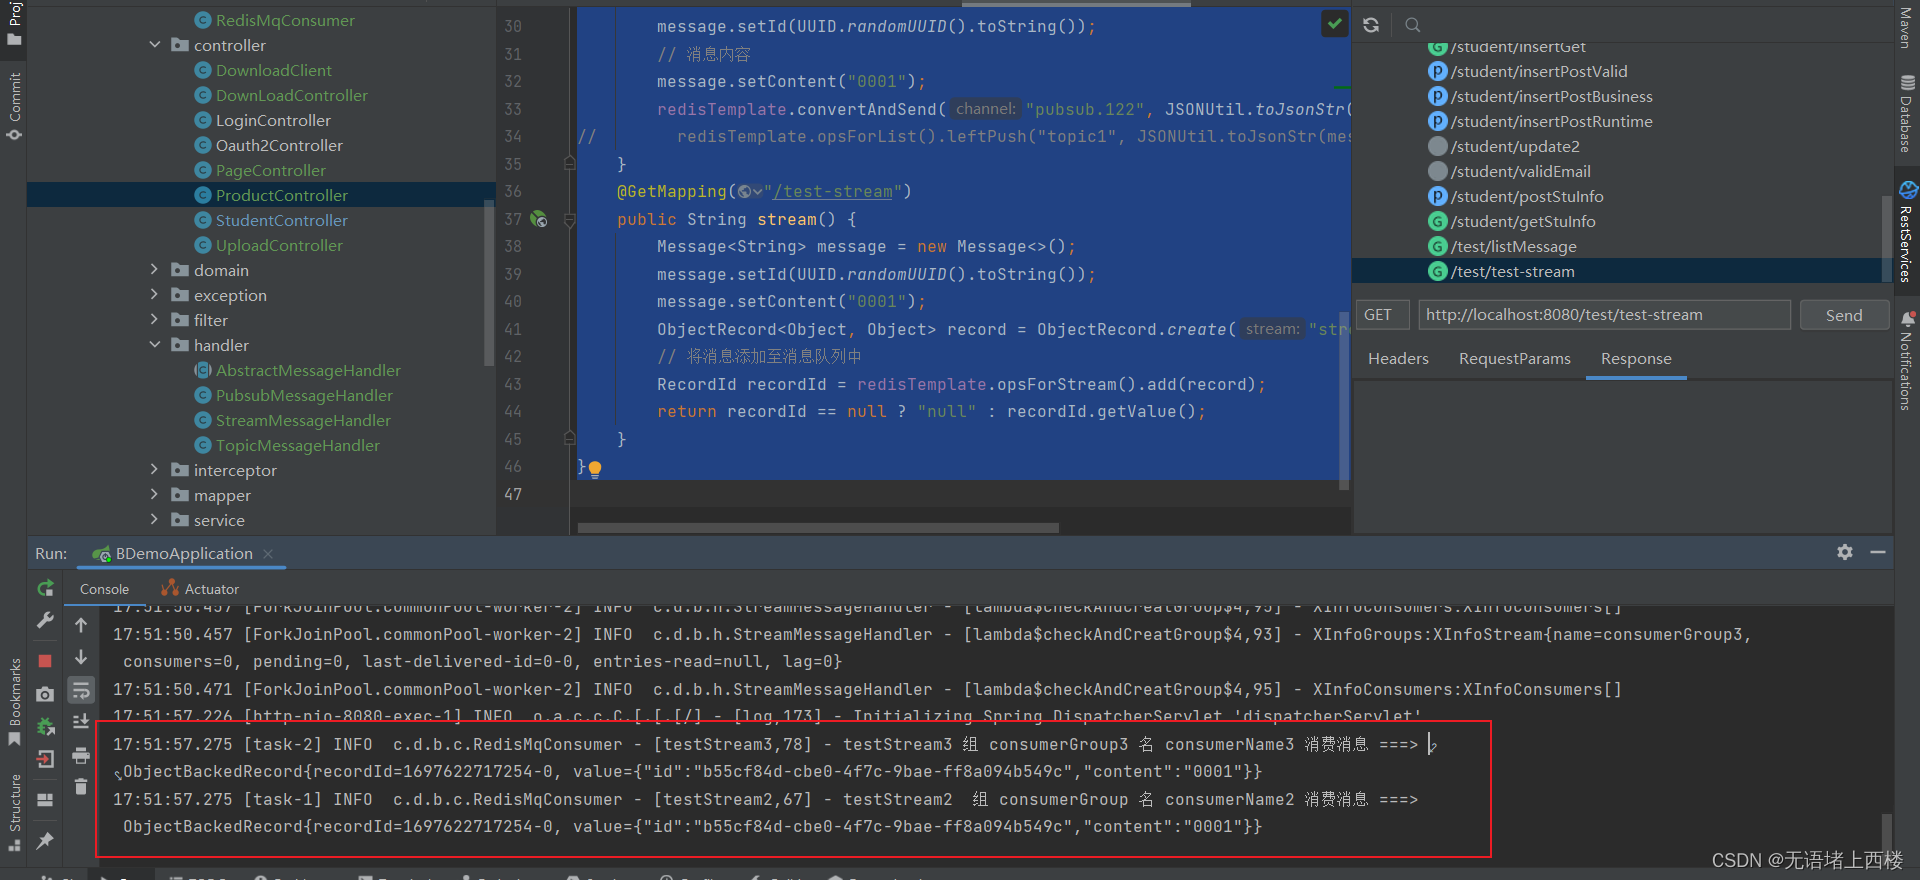1920x880 pixels.
Task: Stop the running application with red square
Action: tap(45, 661)
